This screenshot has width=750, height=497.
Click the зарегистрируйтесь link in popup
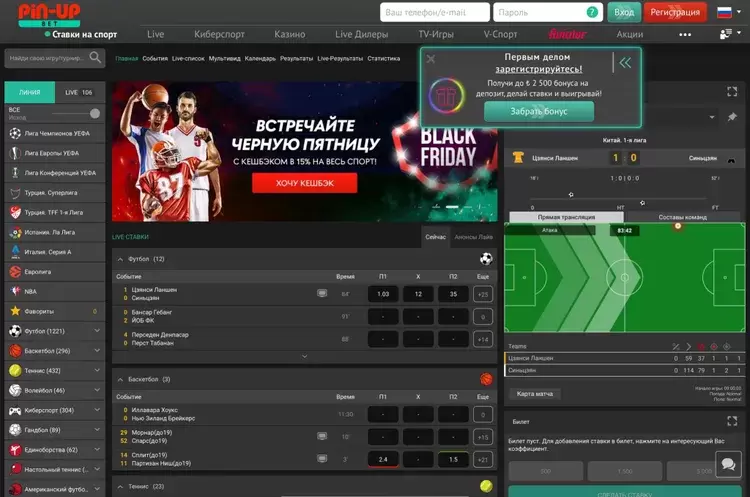pos(539,69)
